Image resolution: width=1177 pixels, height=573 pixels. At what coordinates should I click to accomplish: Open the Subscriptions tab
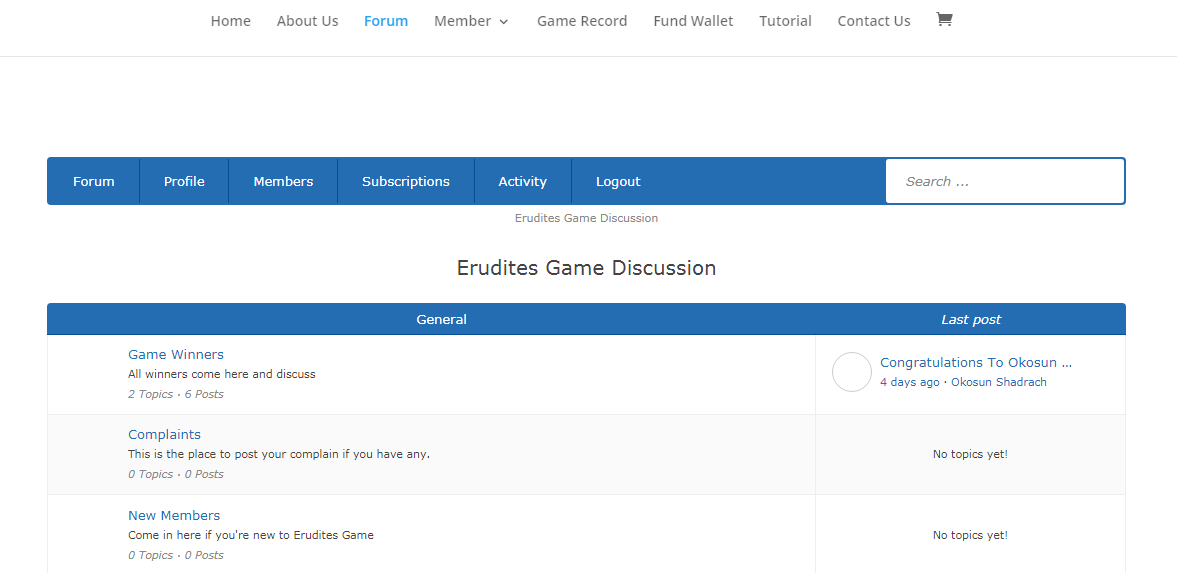pyautogui.click(x=406, y=181)
